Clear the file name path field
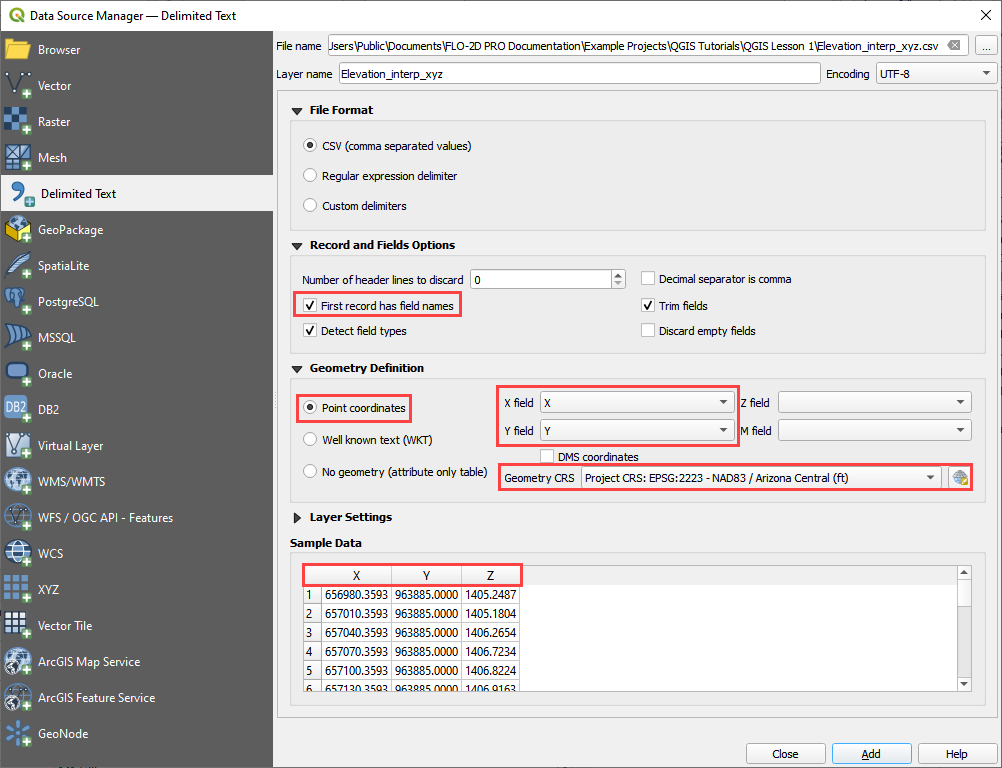The image size is (1002, 768). click(955, 46)
